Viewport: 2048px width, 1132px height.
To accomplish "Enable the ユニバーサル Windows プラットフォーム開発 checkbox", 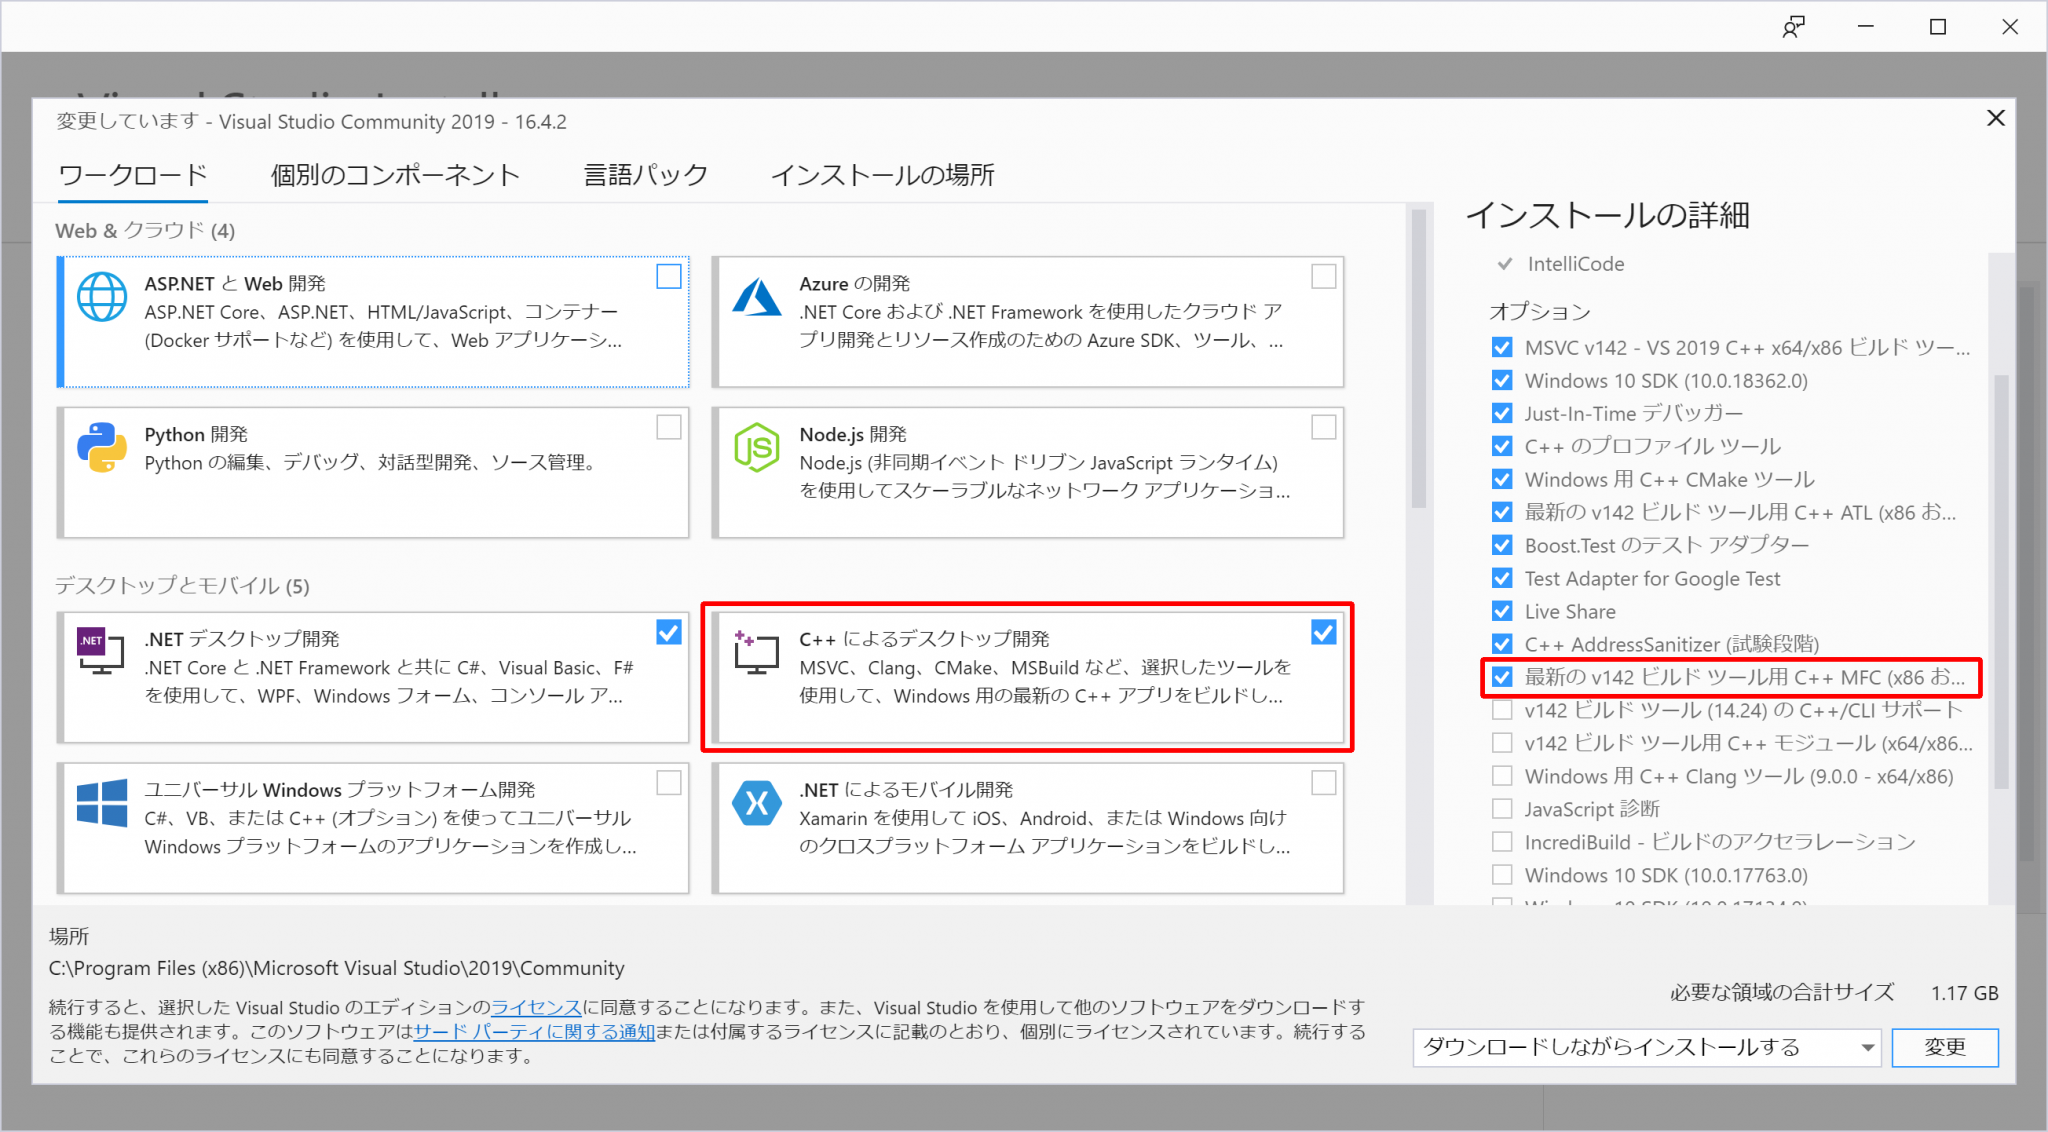I will click(669, 783).
